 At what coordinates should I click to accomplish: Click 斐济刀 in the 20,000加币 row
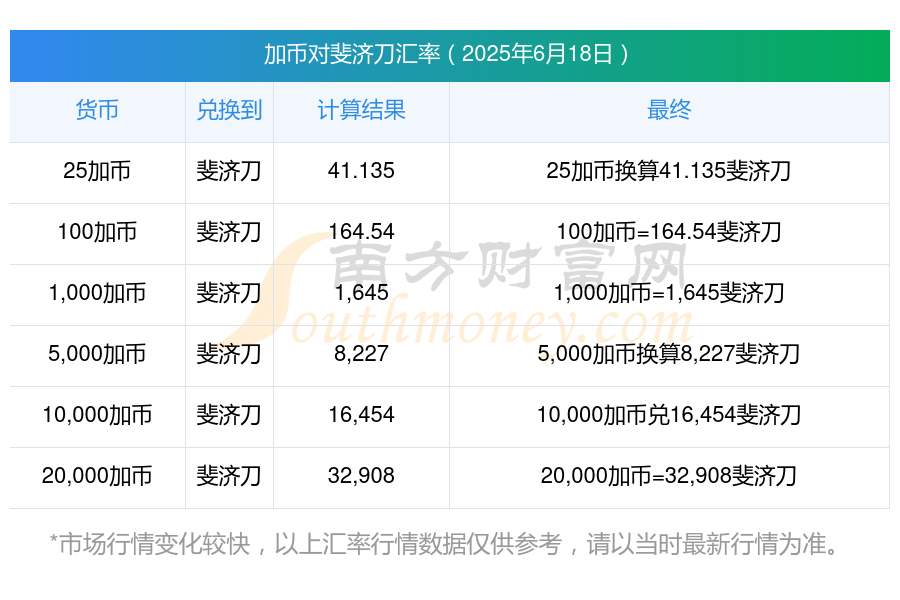[x=229, y=476]
